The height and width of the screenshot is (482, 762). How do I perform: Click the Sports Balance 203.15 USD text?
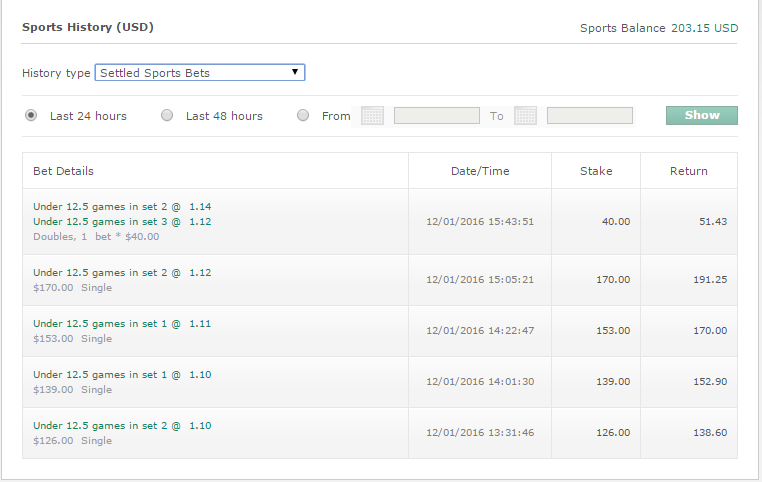point(659,28)
